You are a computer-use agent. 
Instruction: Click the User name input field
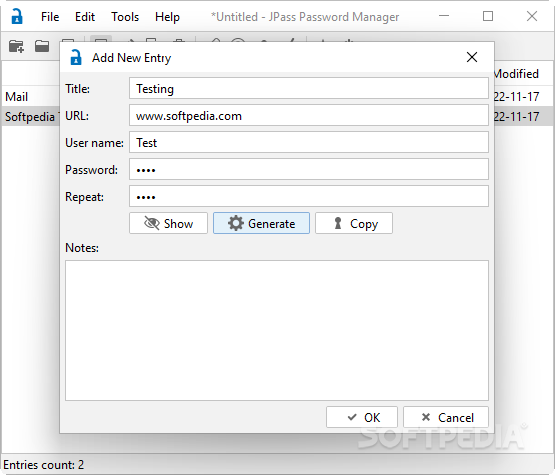[x=309, y=142]
